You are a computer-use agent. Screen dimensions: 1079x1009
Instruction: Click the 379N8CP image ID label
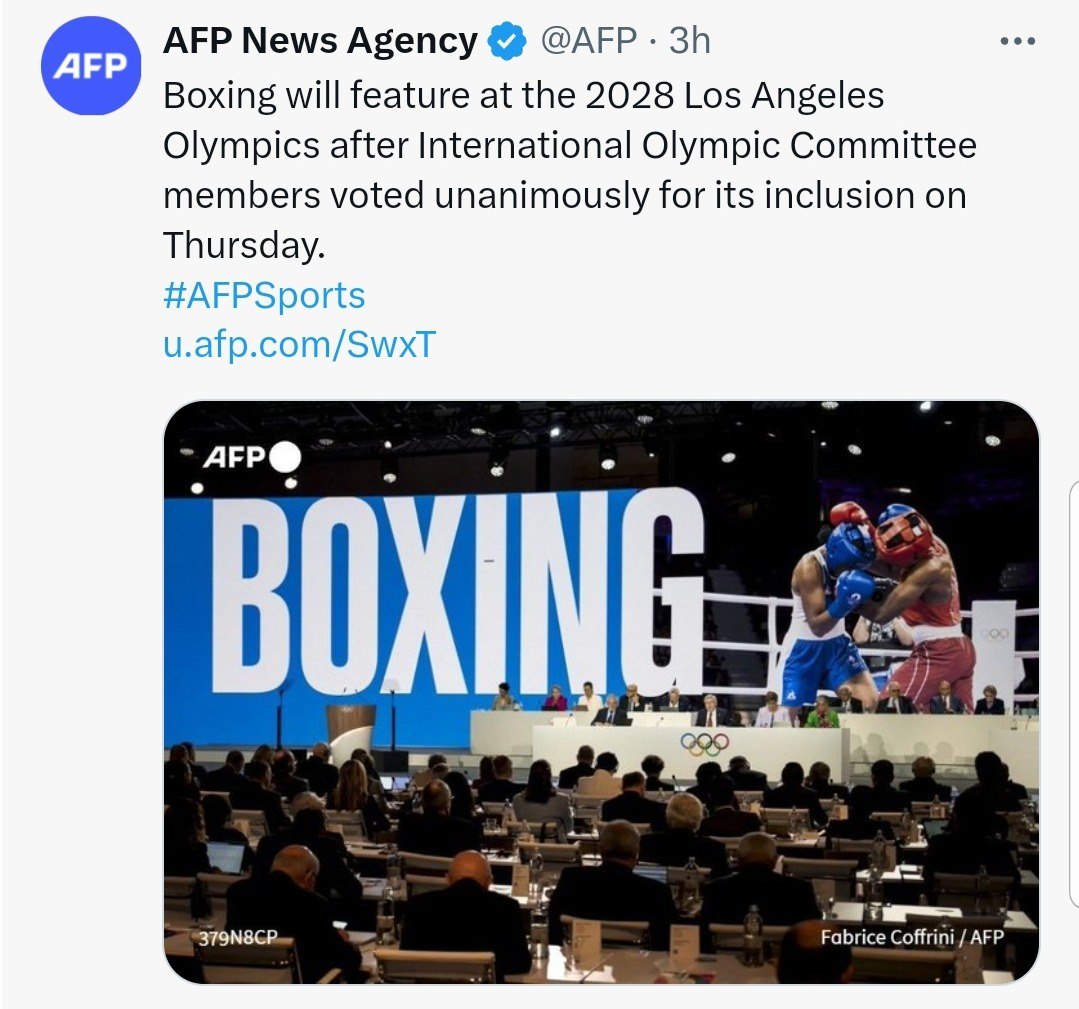[x=237, y=937]
